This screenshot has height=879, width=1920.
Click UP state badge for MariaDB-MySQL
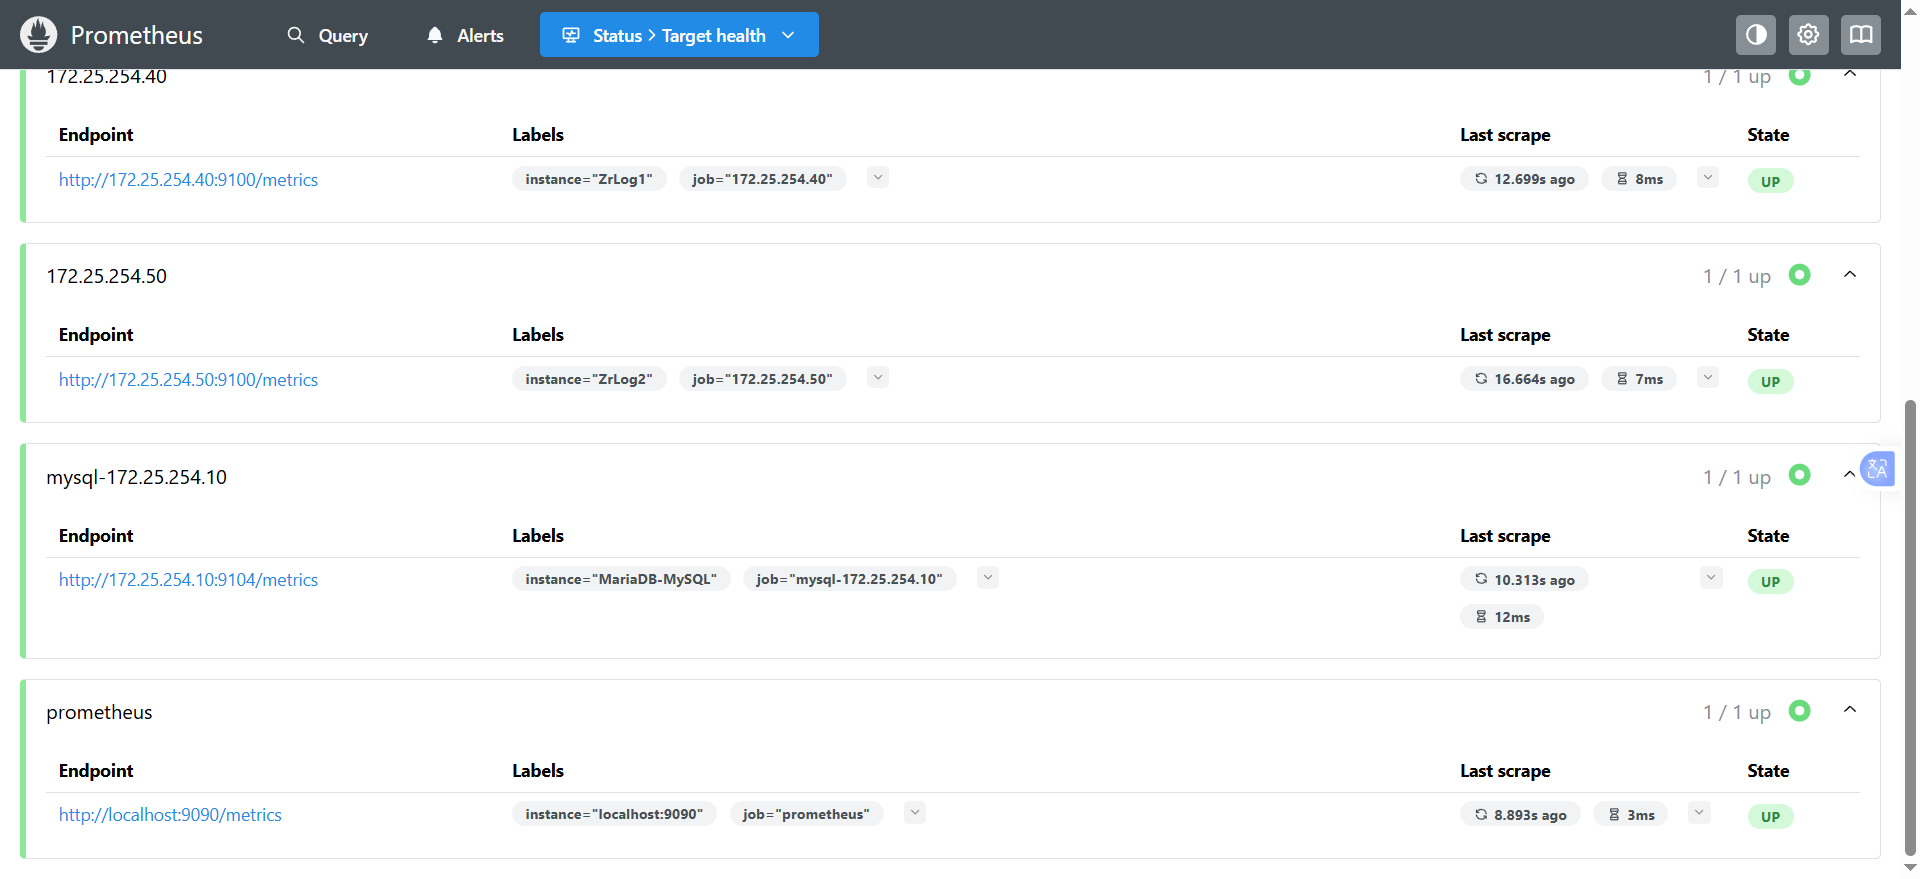1770,581
